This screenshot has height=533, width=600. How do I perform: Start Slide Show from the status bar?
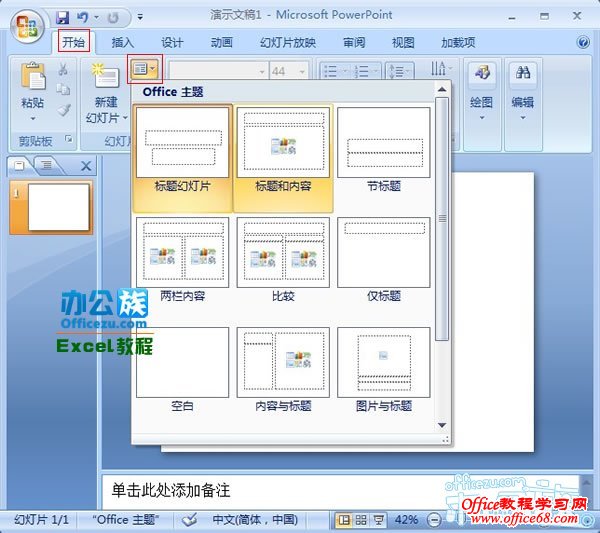pos(379,520)
